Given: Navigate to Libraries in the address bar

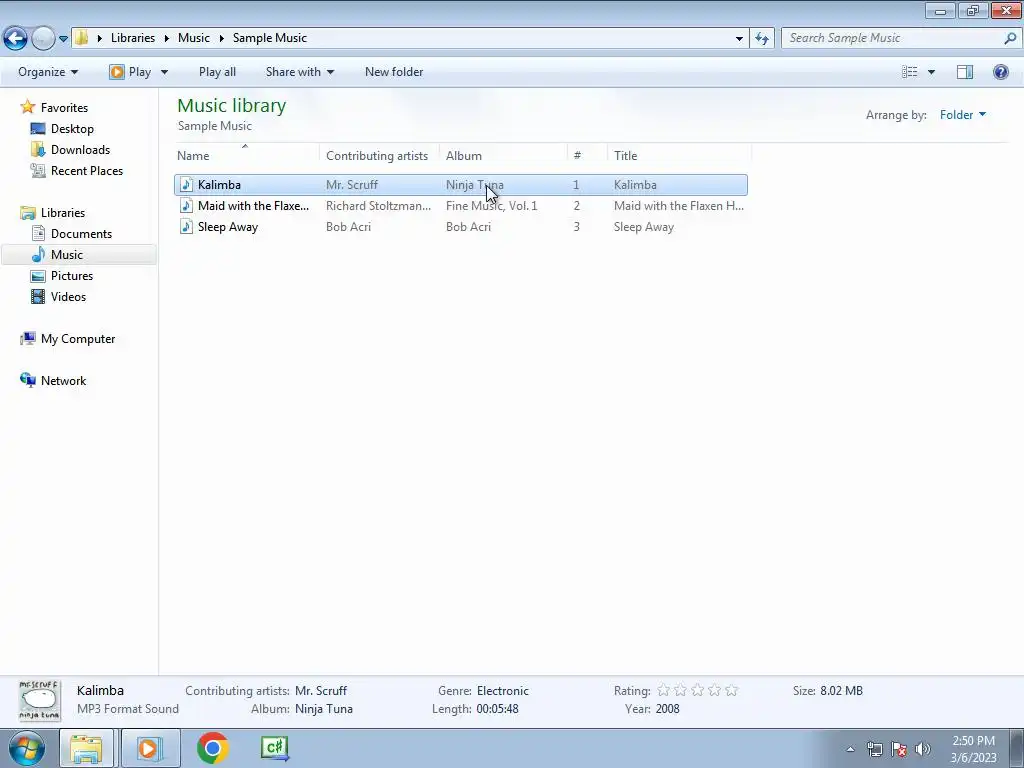Looking at the screenshot, I should pos(133,38).
